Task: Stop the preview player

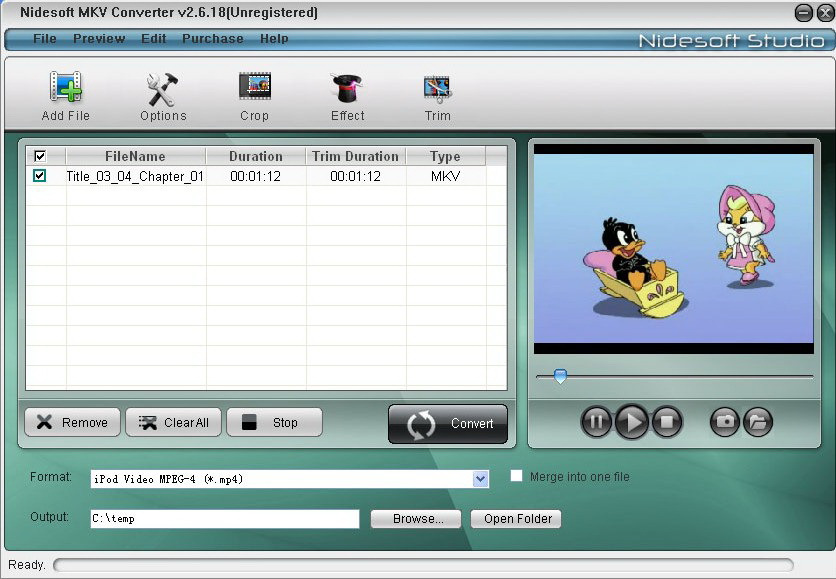Action: (666, 422)
